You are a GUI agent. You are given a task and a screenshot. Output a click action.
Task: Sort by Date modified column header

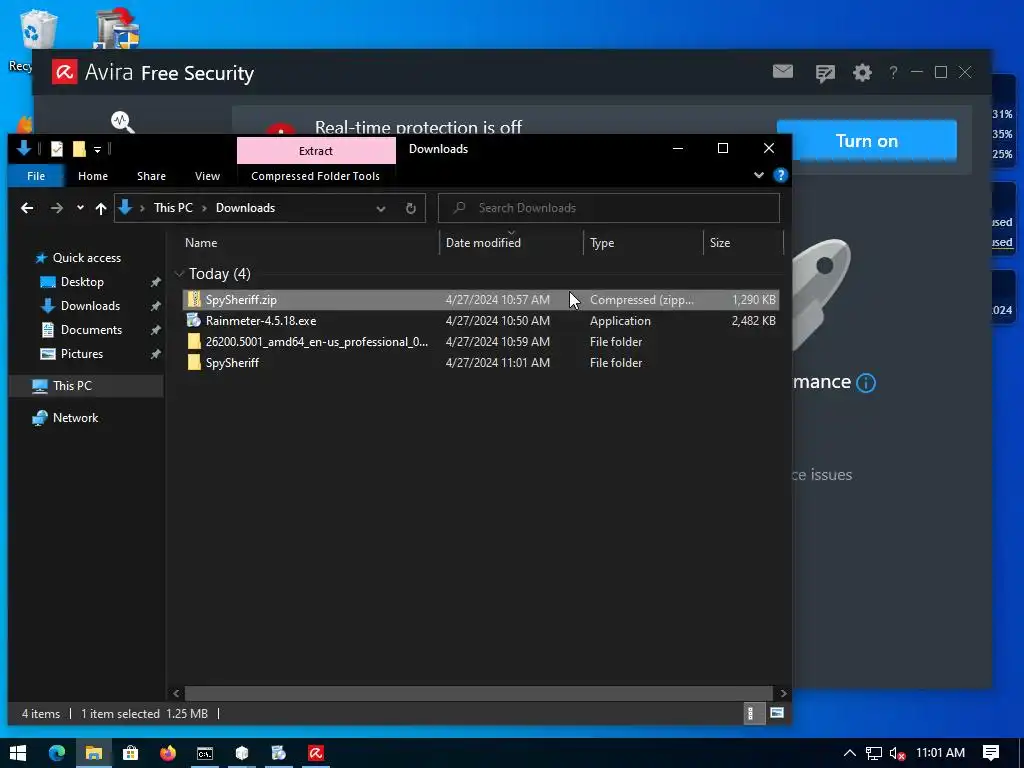tap(483, 243)
